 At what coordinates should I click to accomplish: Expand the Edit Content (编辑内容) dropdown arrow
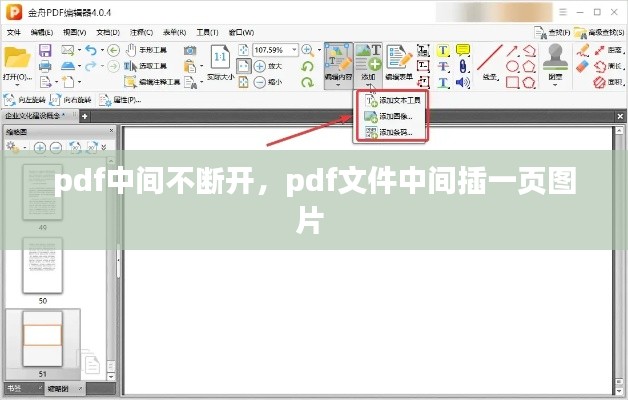tap(337, 86)
